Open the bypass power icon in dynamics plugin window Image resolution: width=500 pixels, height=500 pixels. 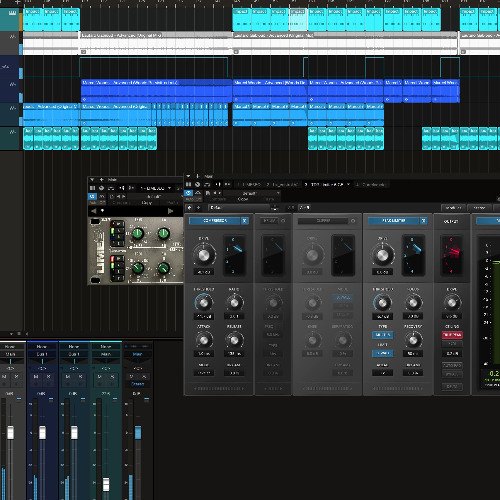[189, 193]
